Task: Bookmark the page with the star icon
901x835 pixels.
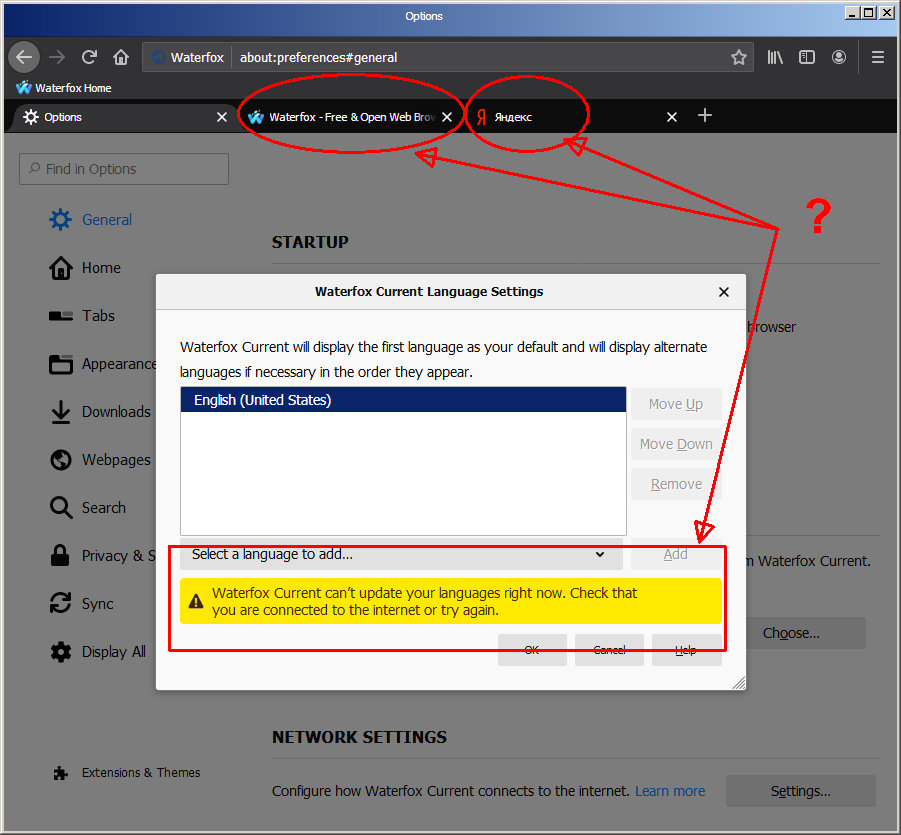Action: pyautogui.click(x=739, y=57)
